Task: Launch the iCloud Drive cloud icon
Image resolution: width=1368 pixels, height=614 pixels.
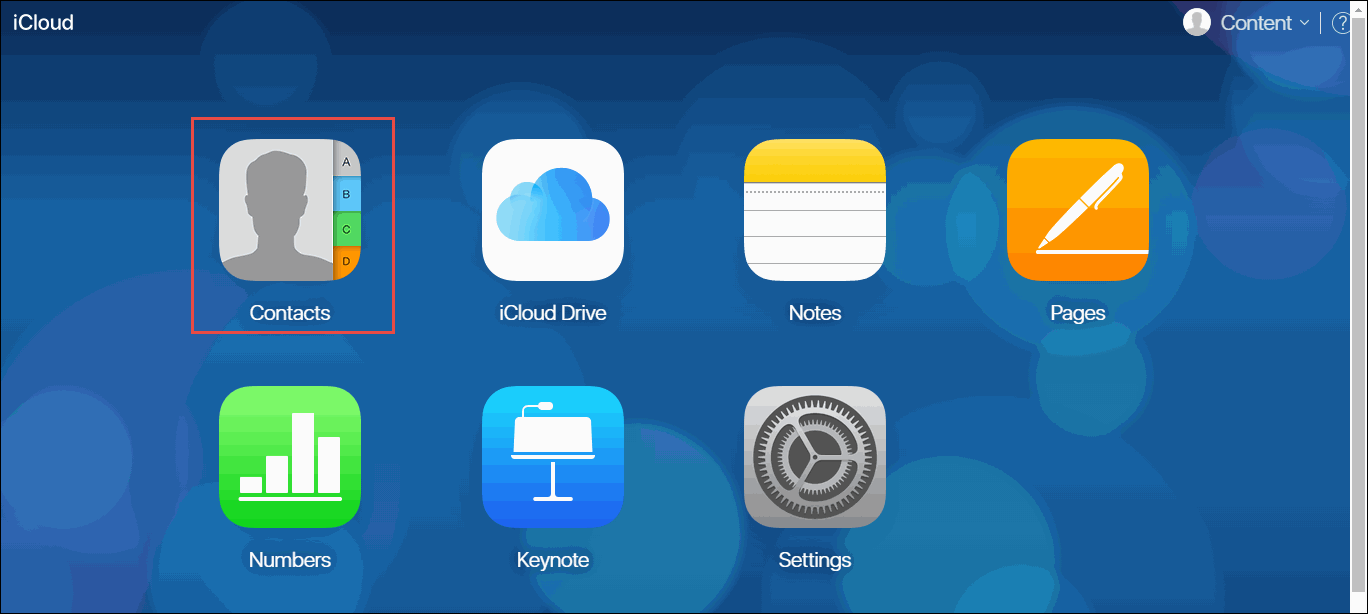Action: pos(553,210)
